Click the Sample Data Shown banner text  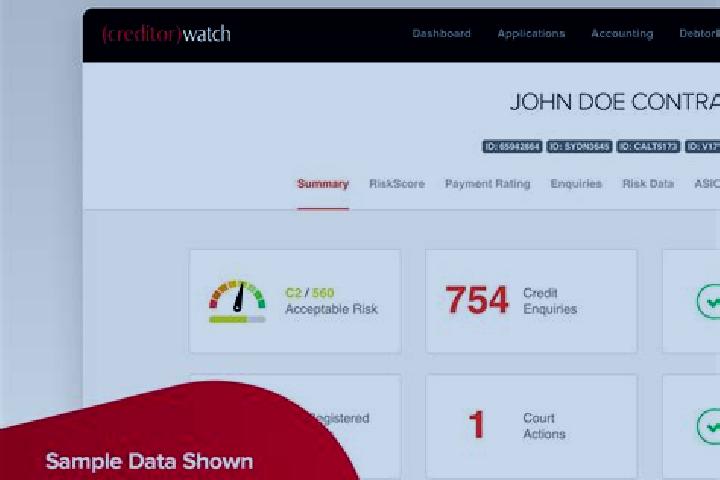[x=149, y=461]
